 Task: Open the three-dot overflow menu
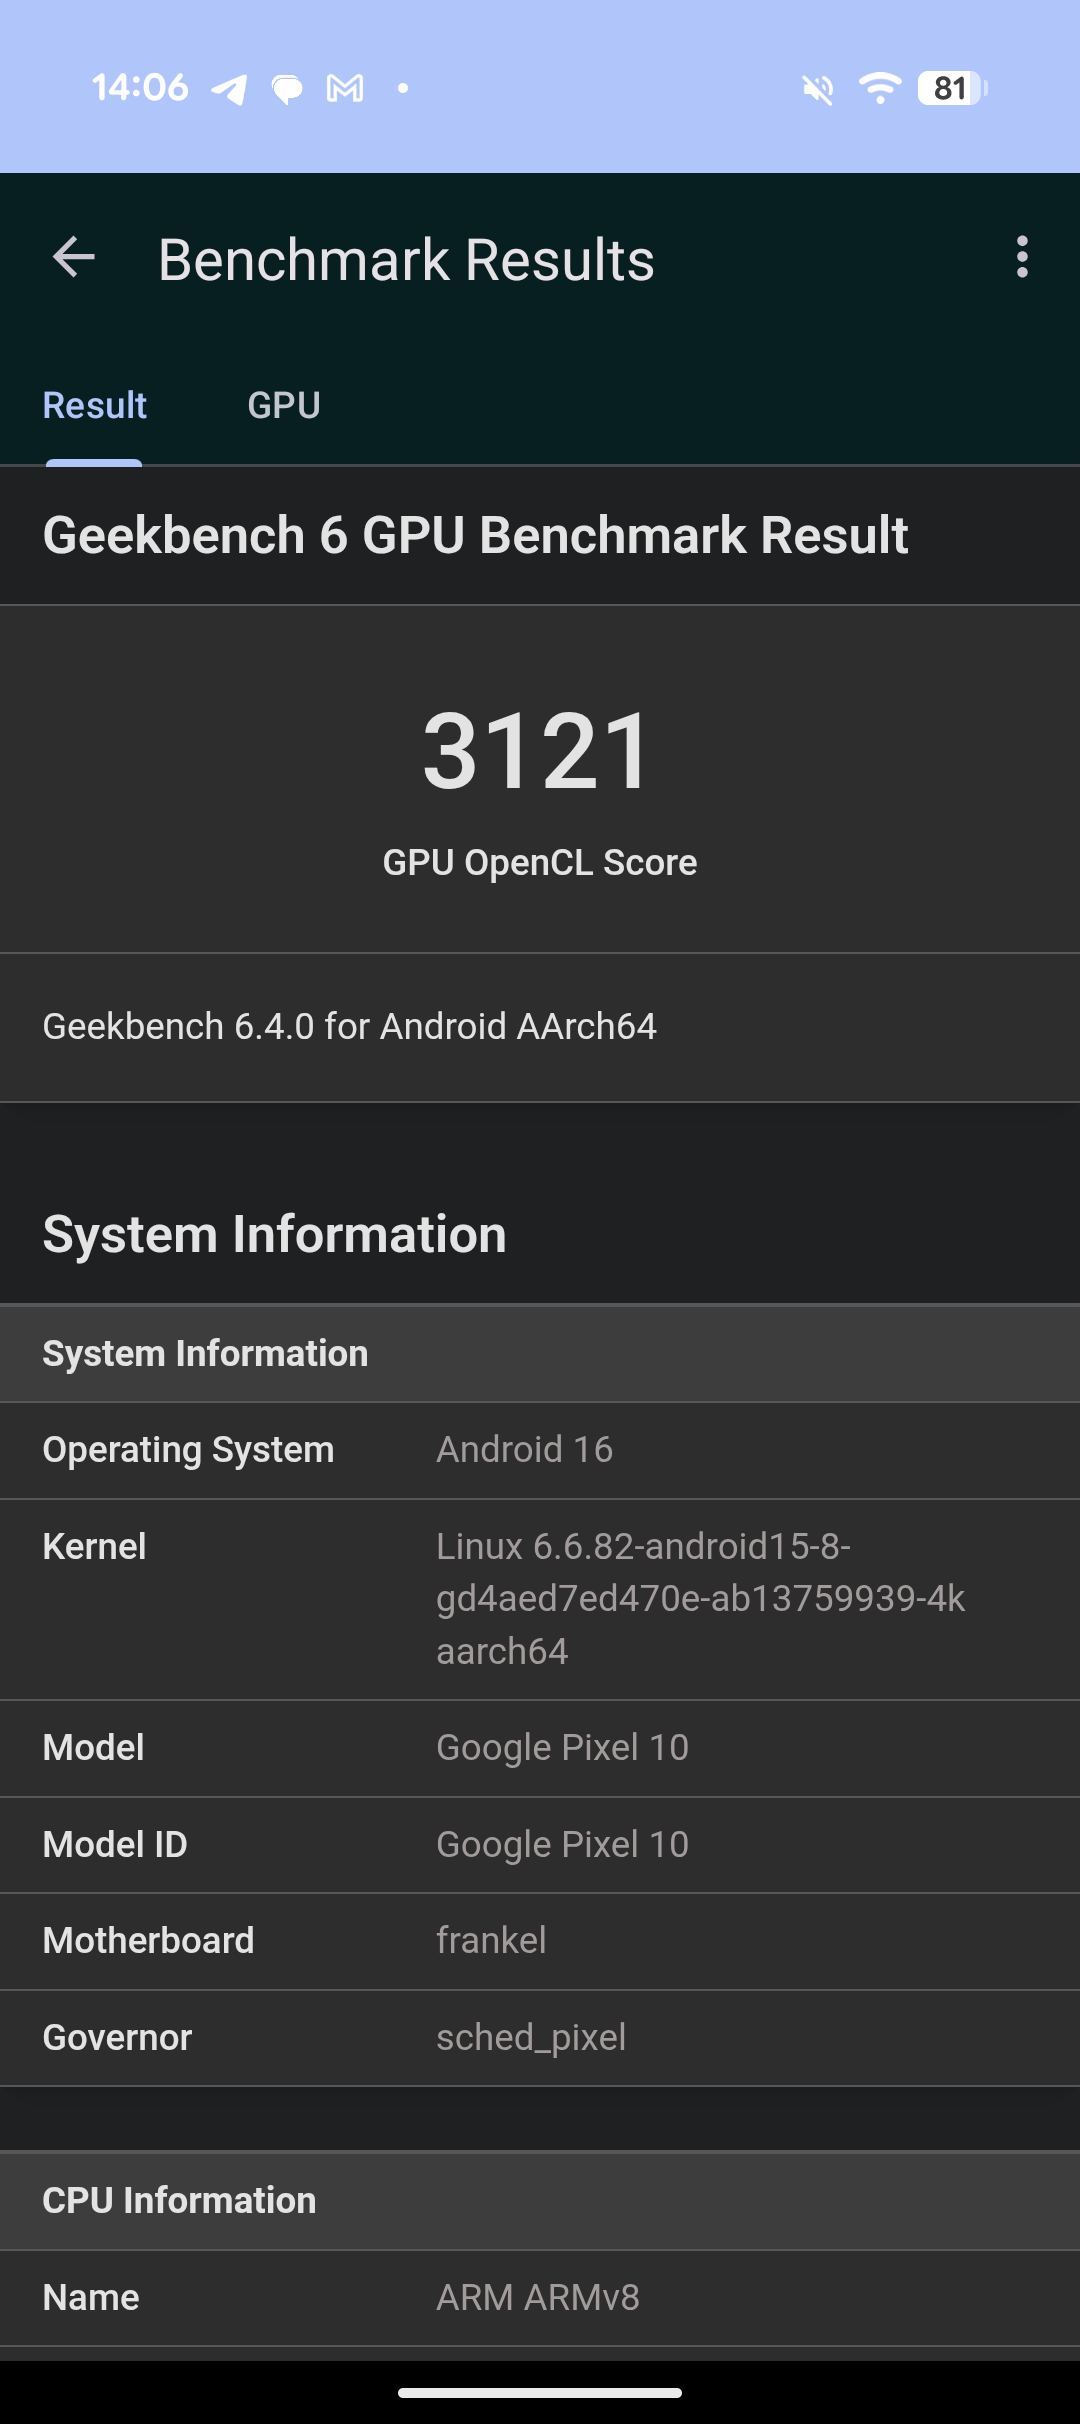1021,258
